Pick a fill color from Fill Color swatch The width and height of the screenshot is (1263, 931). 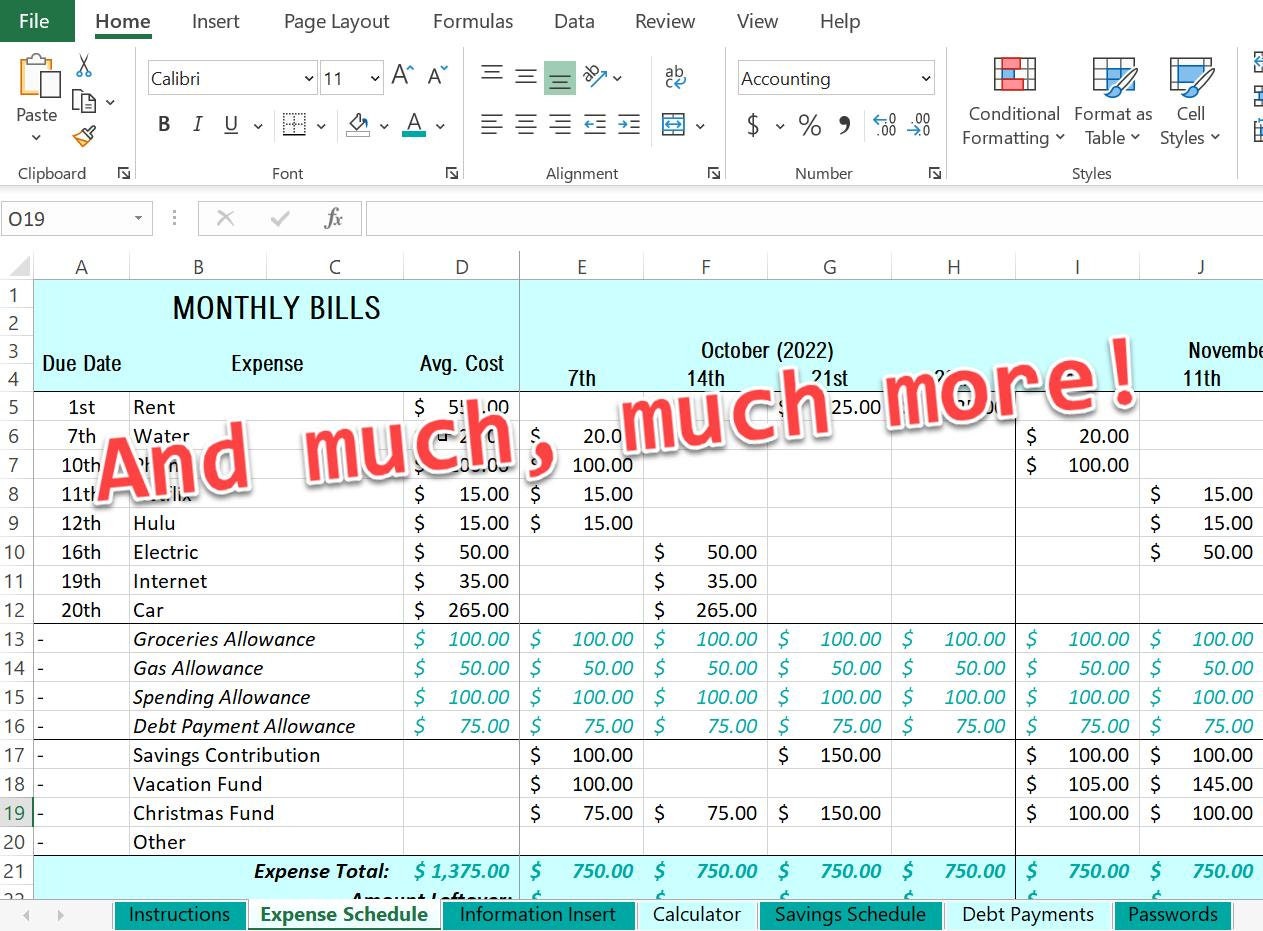pyautogui.click(x=356, y=124)
